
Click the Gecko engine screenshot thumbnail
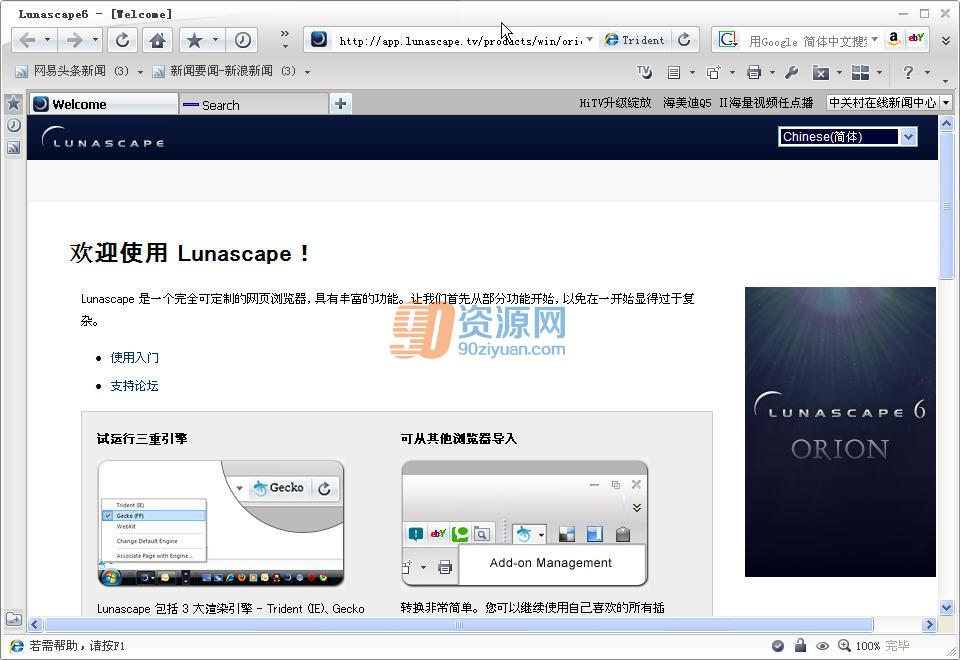tap(220, 523)
